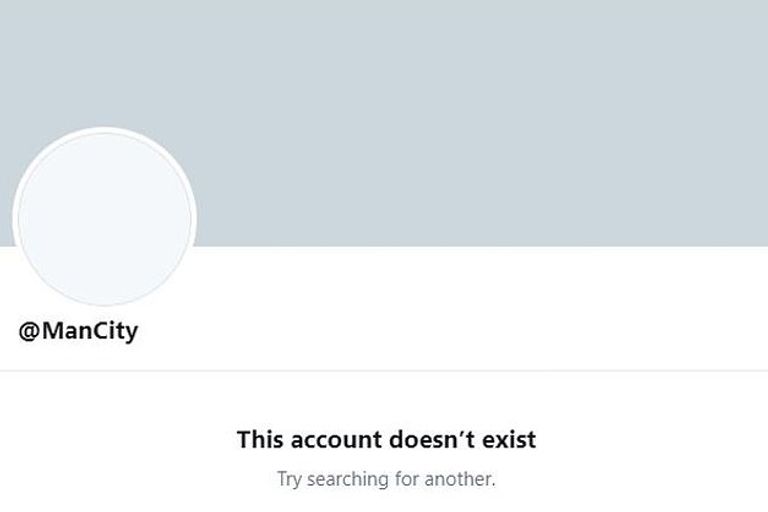The width and height of the screenshot is (768, 512).
Task: Click the "This account doesn't exist" heading
Action: click(x=386, y=439)
